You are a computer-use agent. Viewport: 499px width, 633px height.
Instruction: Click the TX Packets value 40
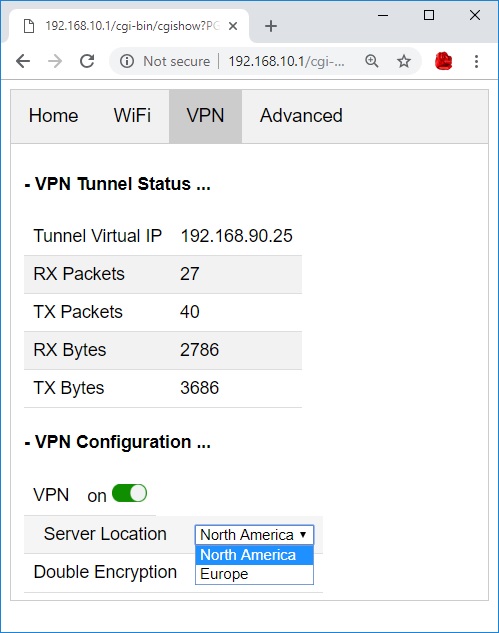pos(190,312)
